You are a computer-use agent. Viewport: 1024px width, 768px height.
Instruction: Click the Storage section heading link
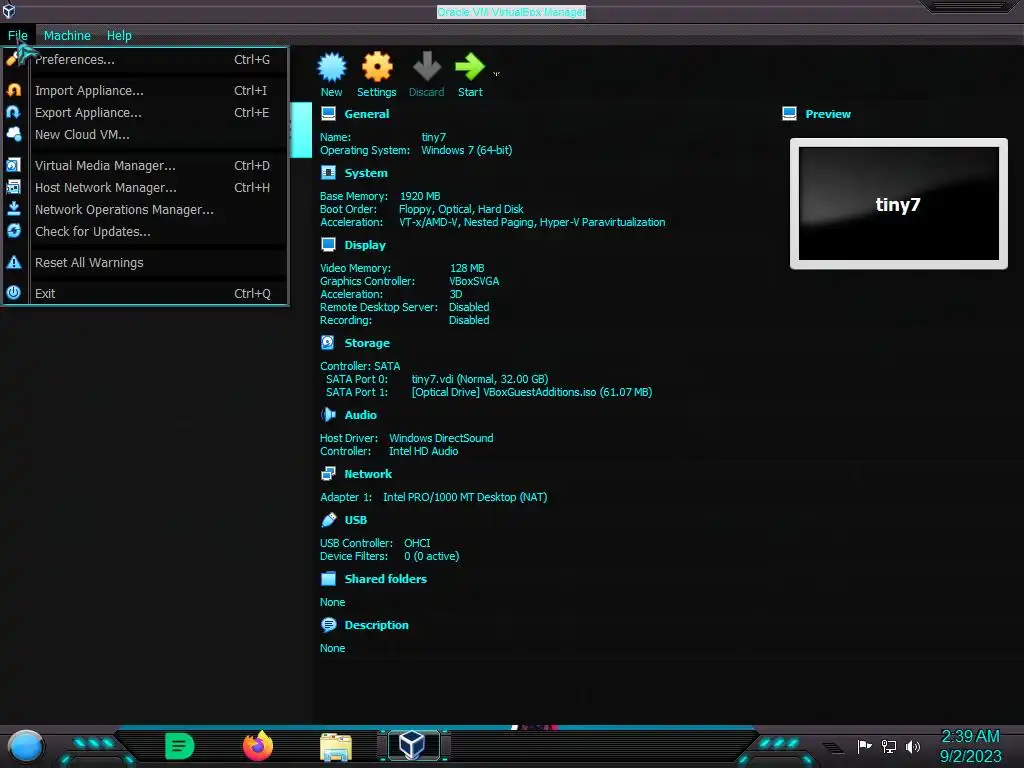367,343
